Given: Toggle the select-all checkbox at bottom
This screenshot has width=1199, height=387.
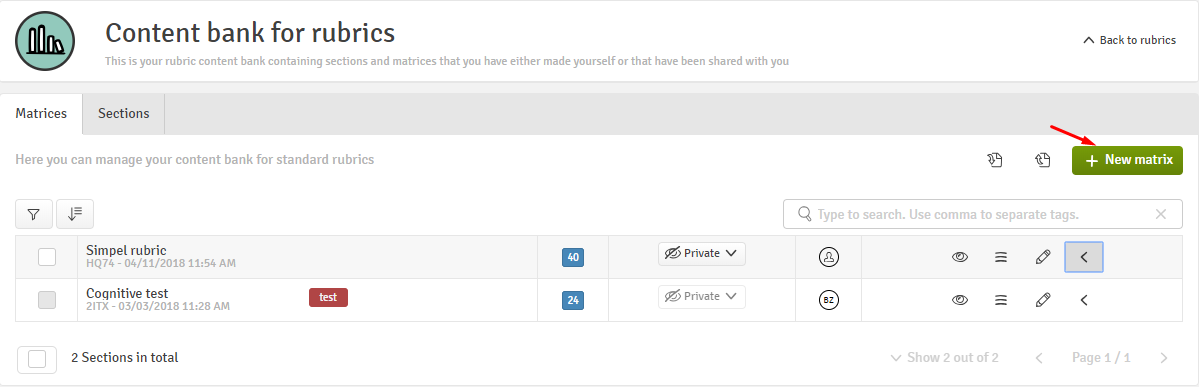Looking at the screenshot, I should pos(37,358).
